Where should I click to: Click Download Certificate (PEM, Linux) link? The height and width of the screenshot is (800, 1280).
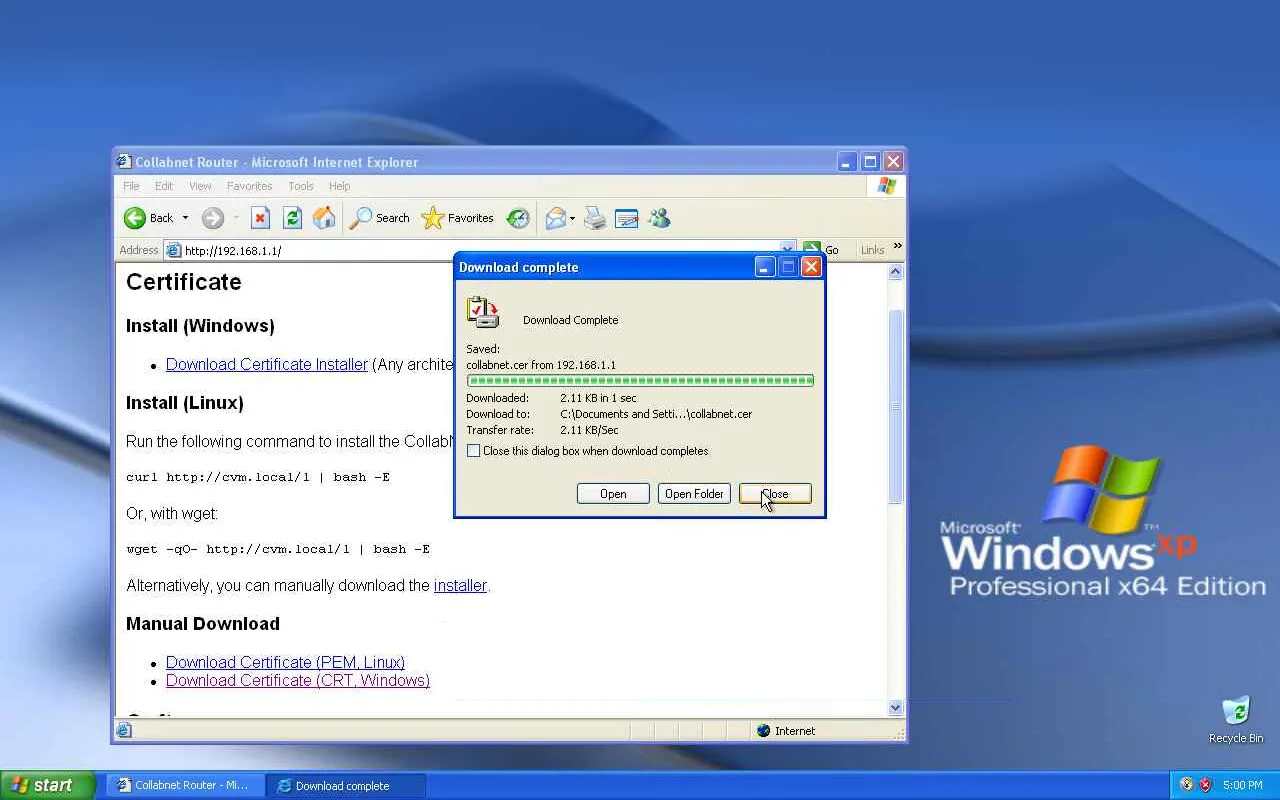[x=285, y=662]
